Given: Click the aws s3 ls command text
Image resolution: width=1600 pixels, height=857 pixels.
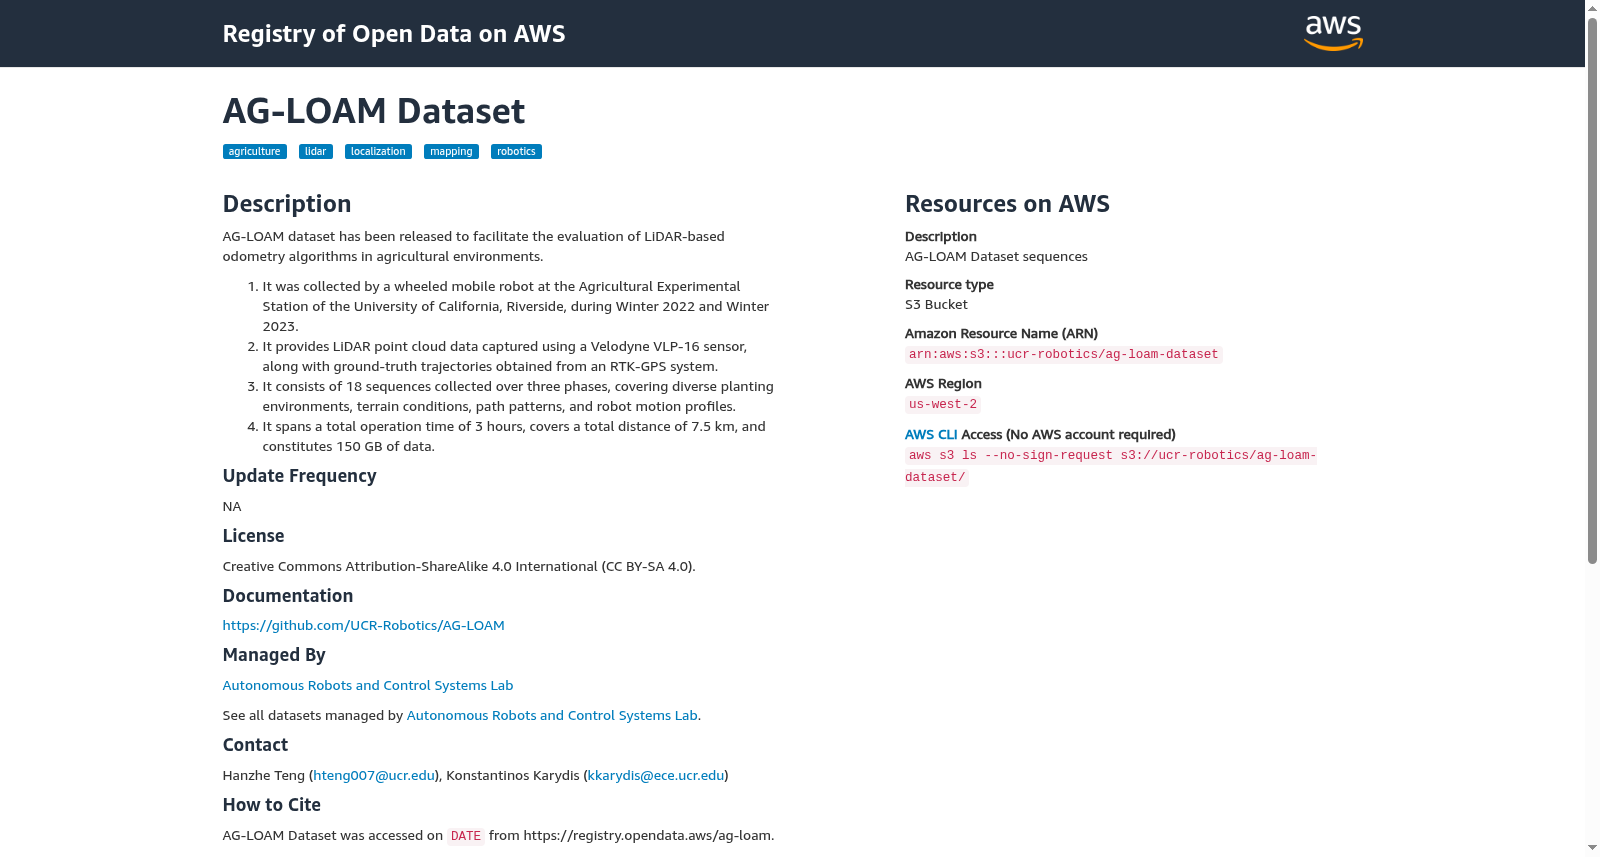Looking at the screenshot, I should (x=1110, y=466).
